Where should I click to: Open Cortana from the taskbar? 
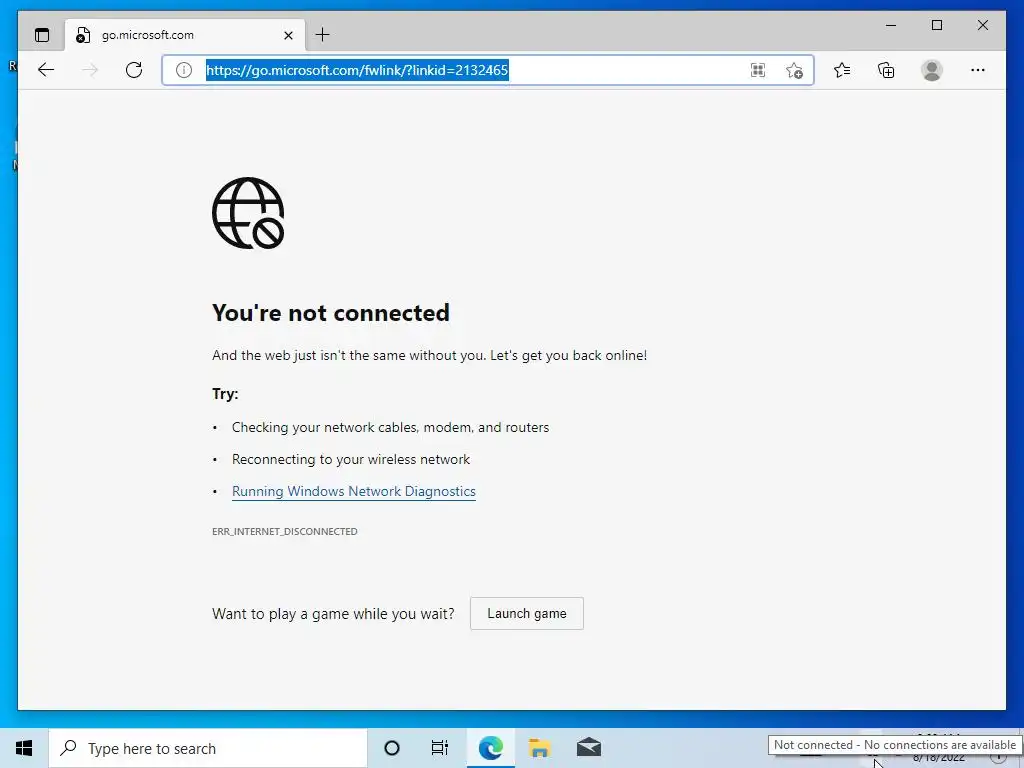coord(392,748)
